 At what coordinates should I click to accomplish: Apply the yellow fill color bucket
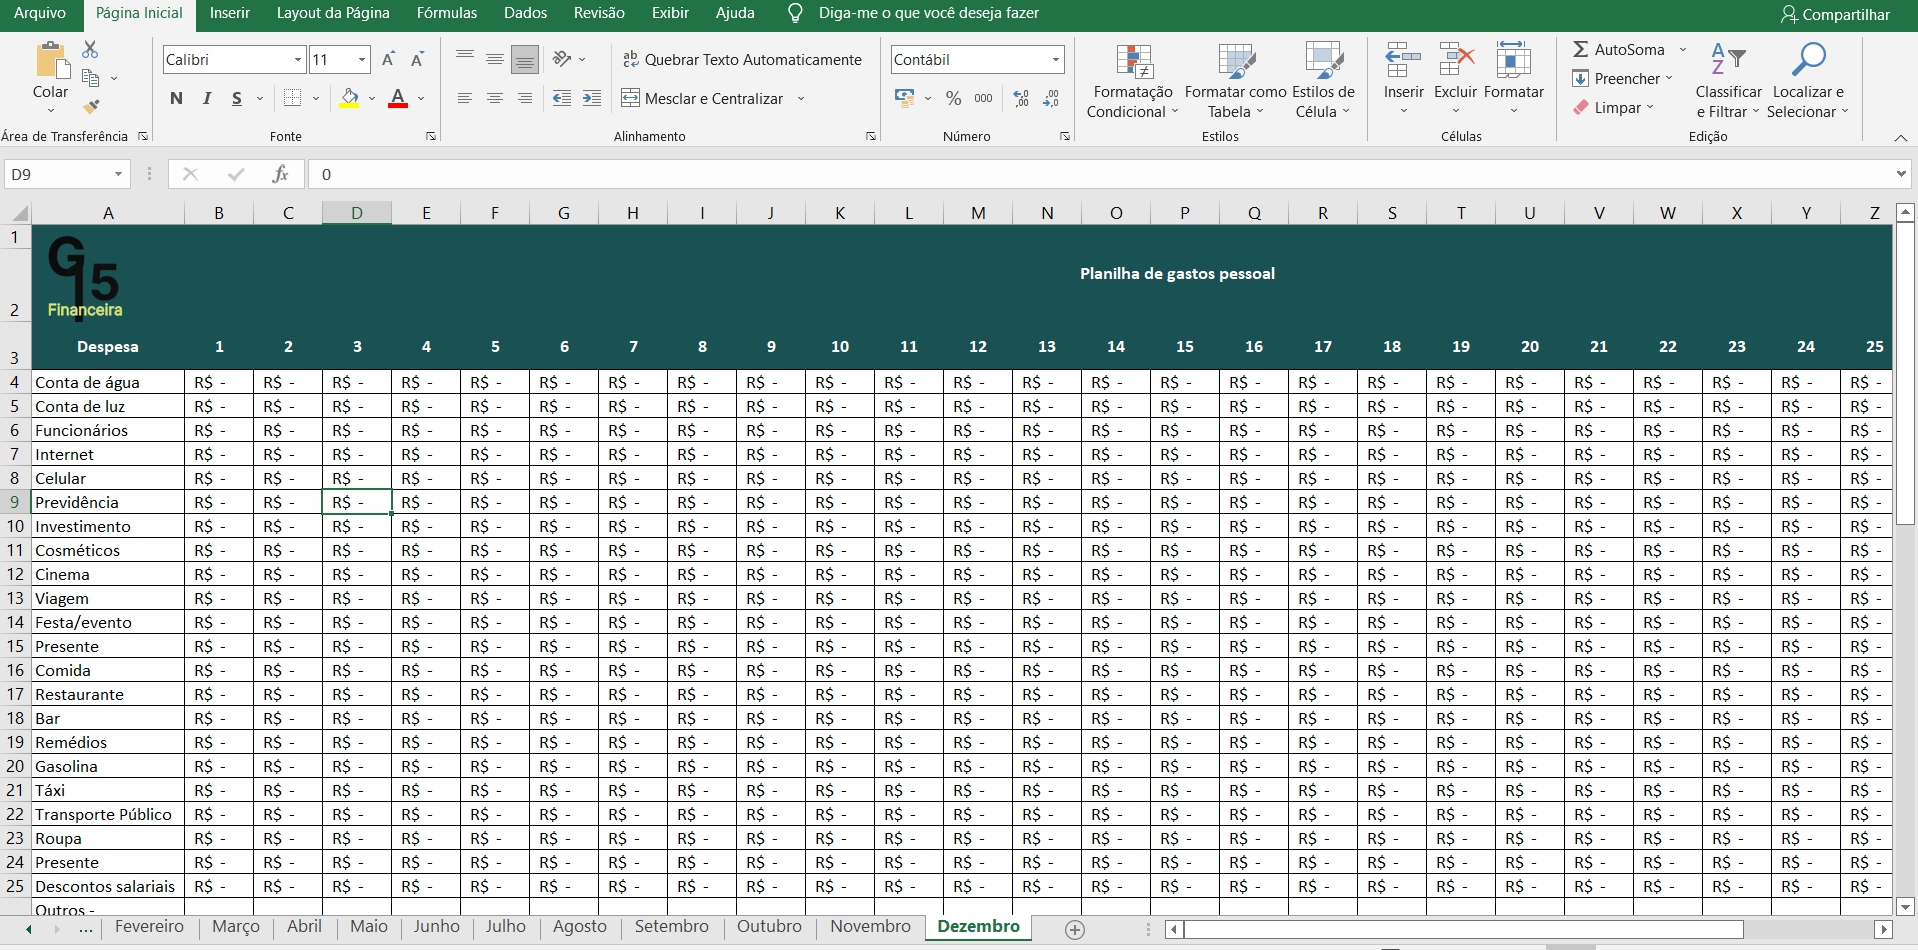tap(349, 98)
